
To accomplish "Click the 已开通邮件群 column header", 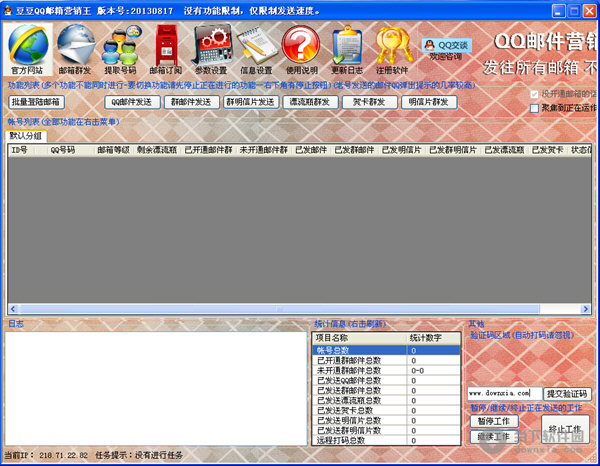I will pos(209,150).
